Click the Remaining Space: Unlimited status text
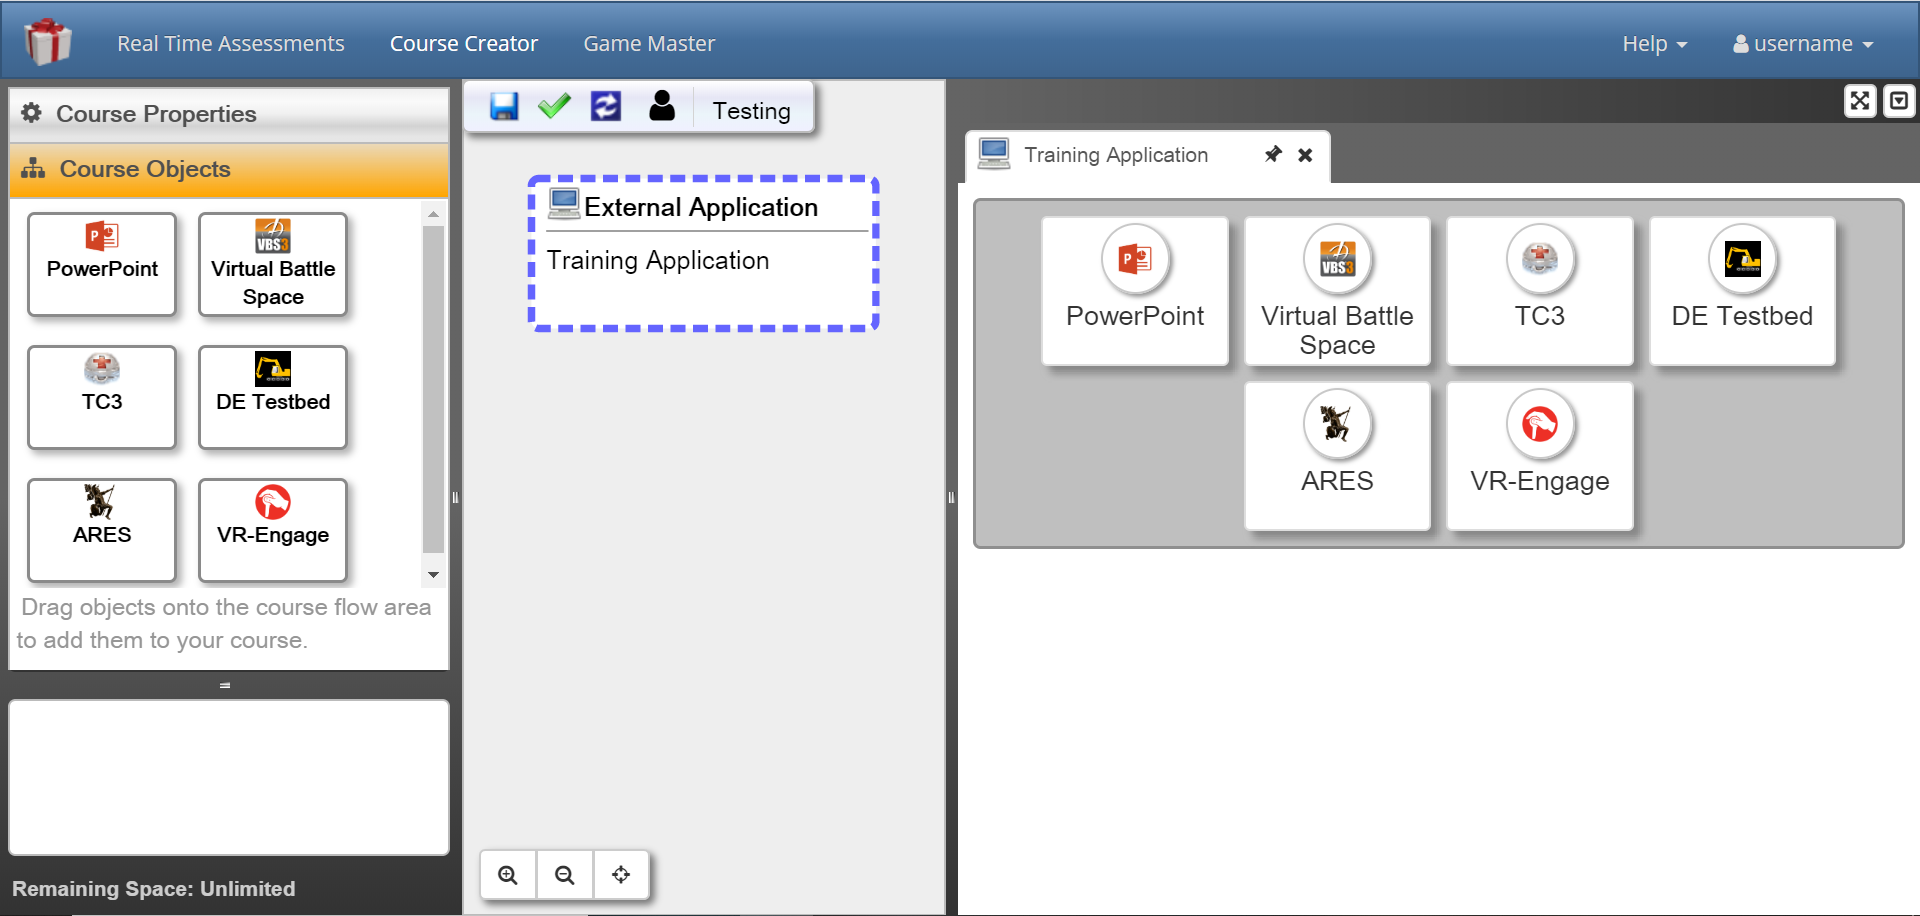Screen dimensions: 1920x916 tap(154, 889)
